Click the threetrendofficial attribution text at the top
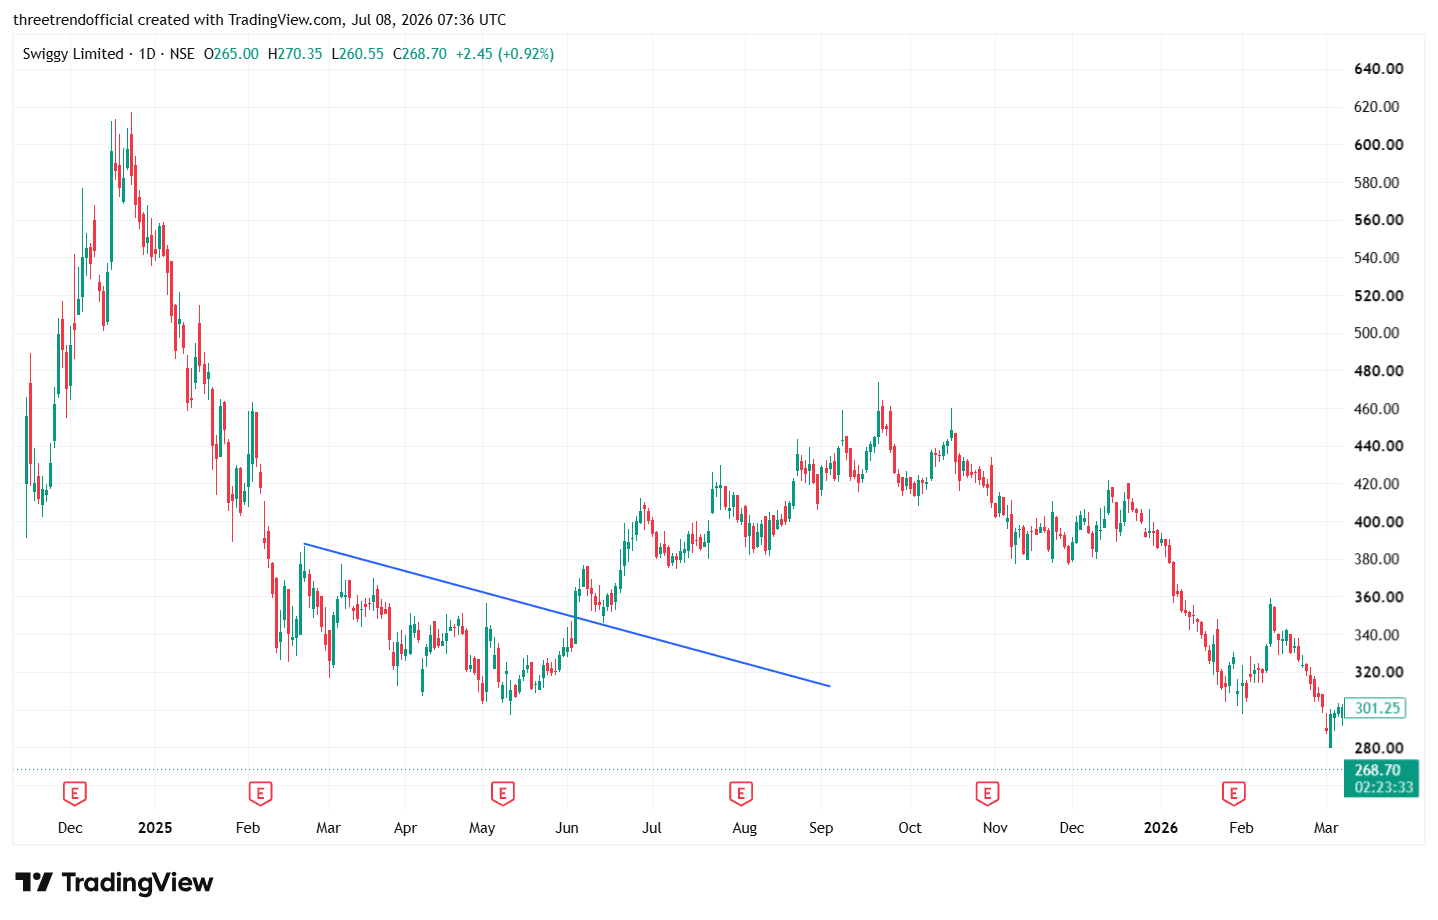 click(x=259, y=20)
